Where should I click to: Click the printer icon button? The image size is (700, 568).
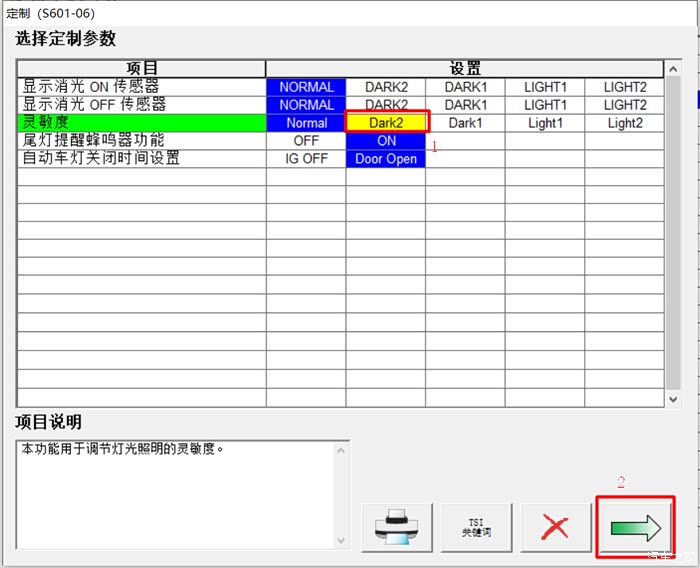396,526
